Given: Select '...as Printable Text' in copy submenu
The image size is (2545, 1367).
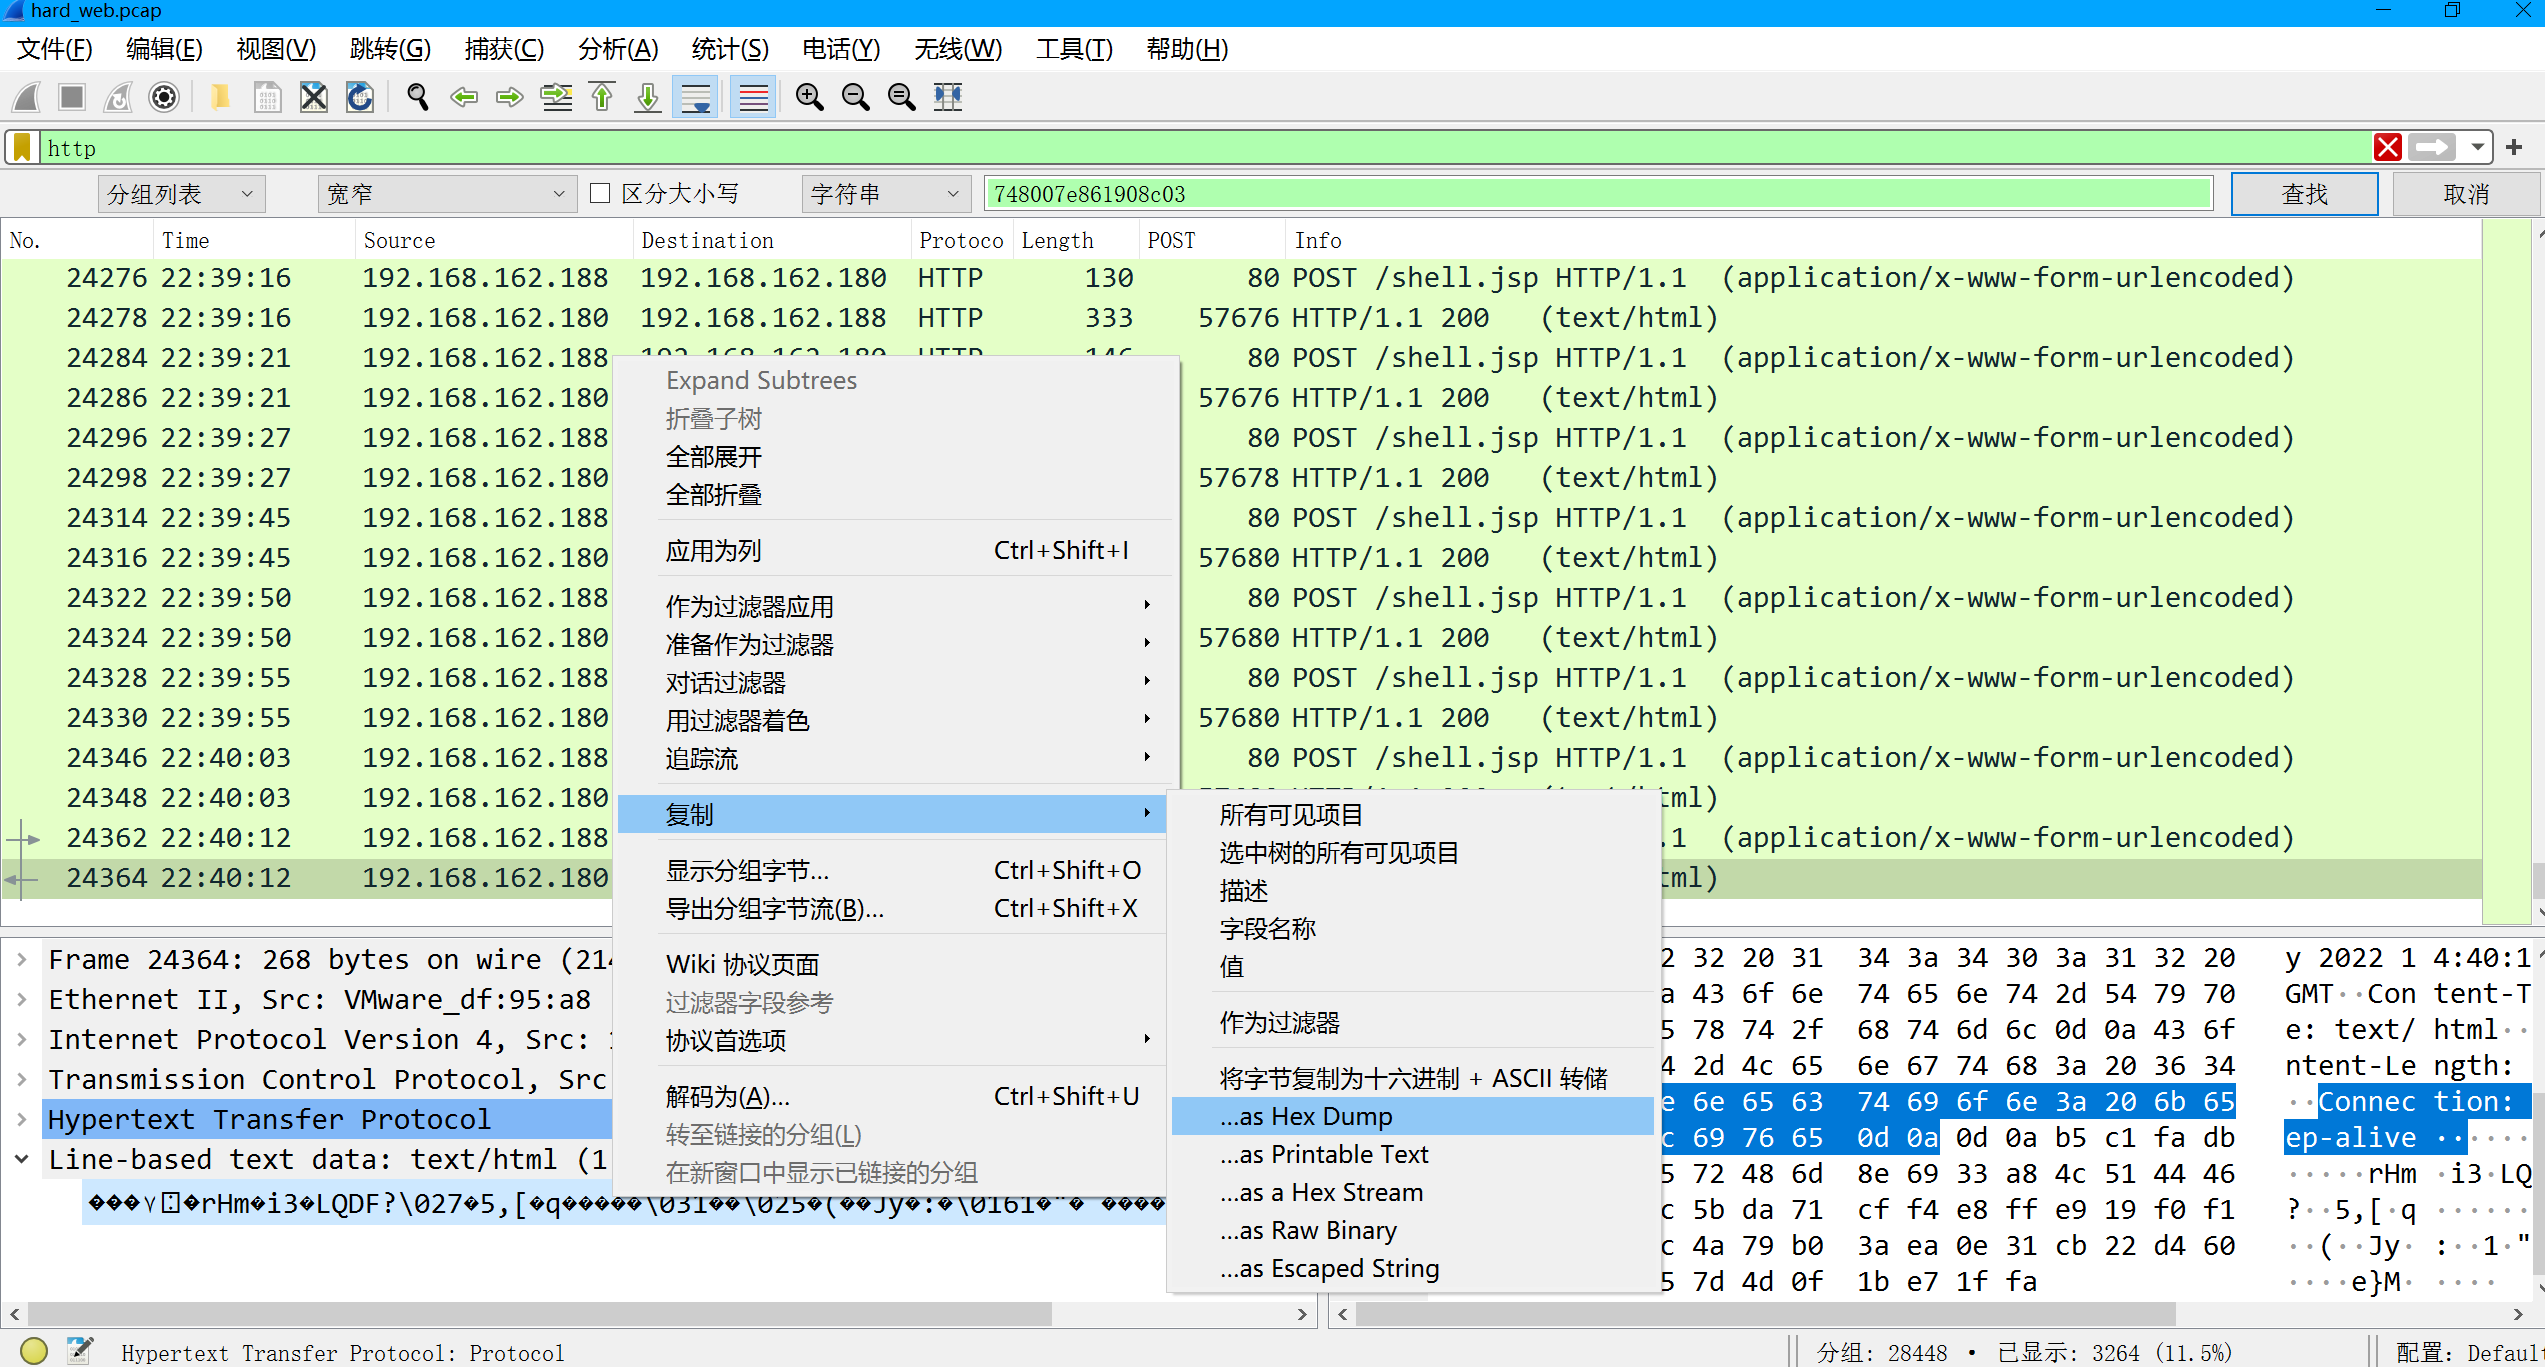Looking at the screenshot, I should [1323, 1154].
